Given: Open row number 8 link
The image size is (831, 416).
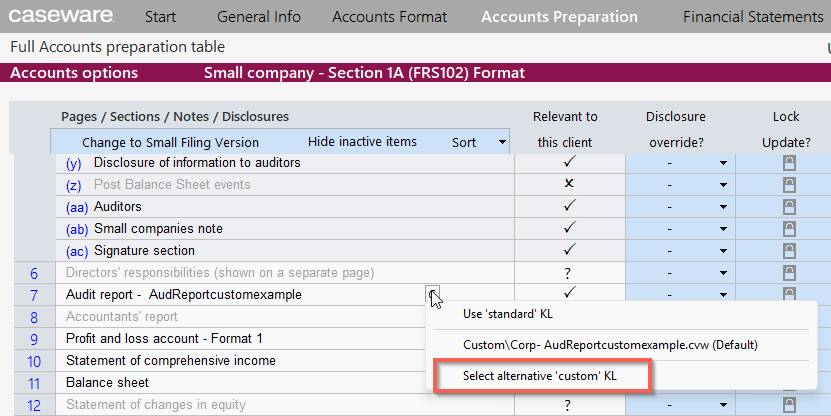Looking at the screenshot, I should pyautogui.click(x=34, y=317).
